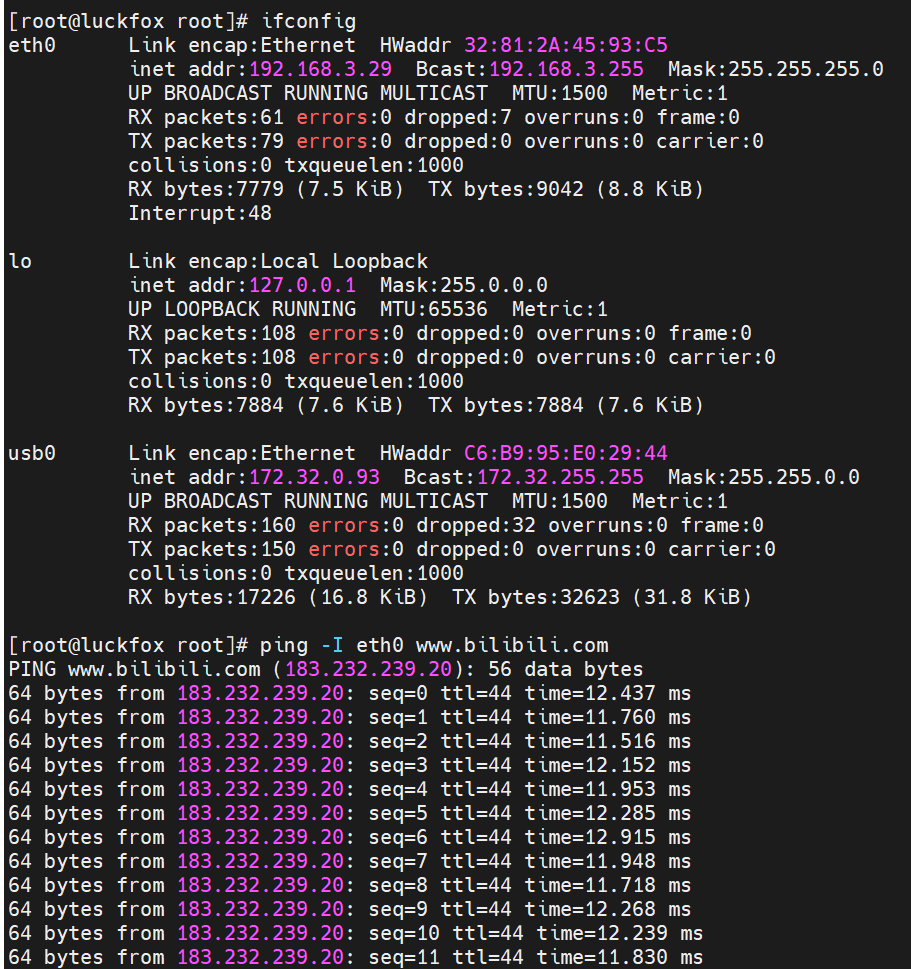The image size is (911, 969).
Task: Click the loopback address 127.0.0.1
Action: [x=302, y=285]
